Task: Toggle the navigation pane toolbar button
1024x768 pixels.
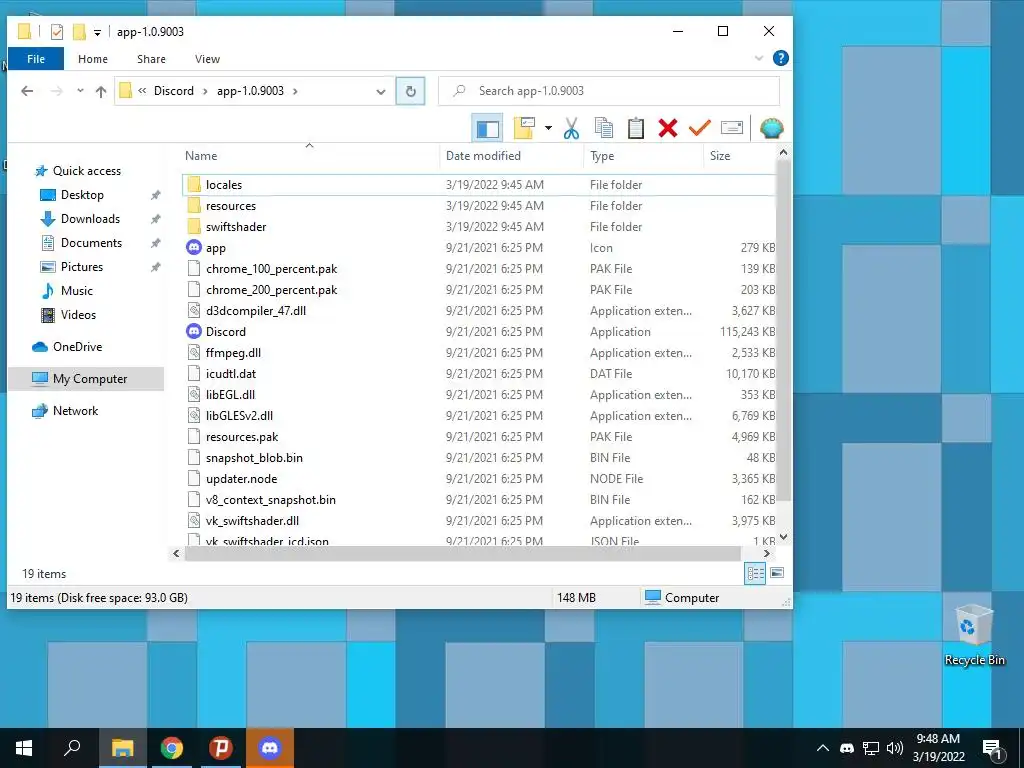Action: coord(487,128)
